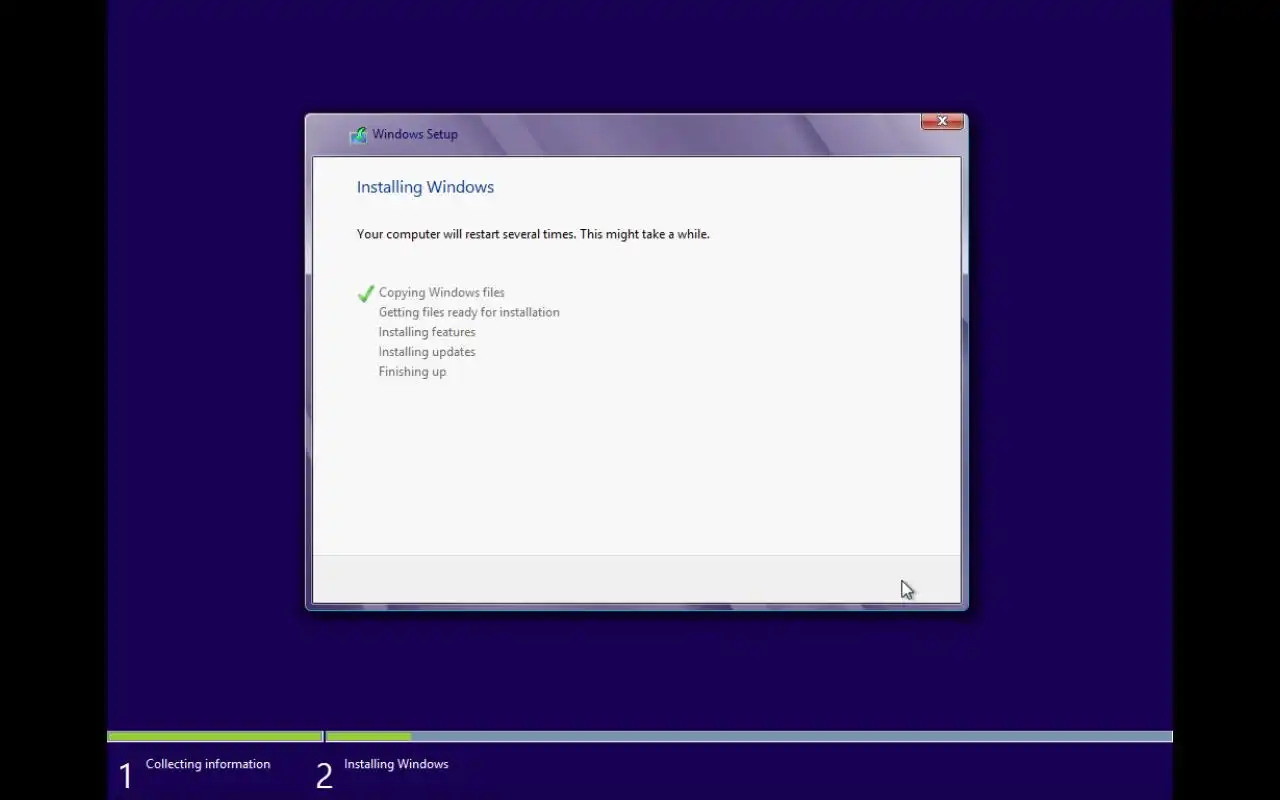Select 'Getting files ready for installation' step
Viewport: 1280px width, 800px height.
point(469,312)
